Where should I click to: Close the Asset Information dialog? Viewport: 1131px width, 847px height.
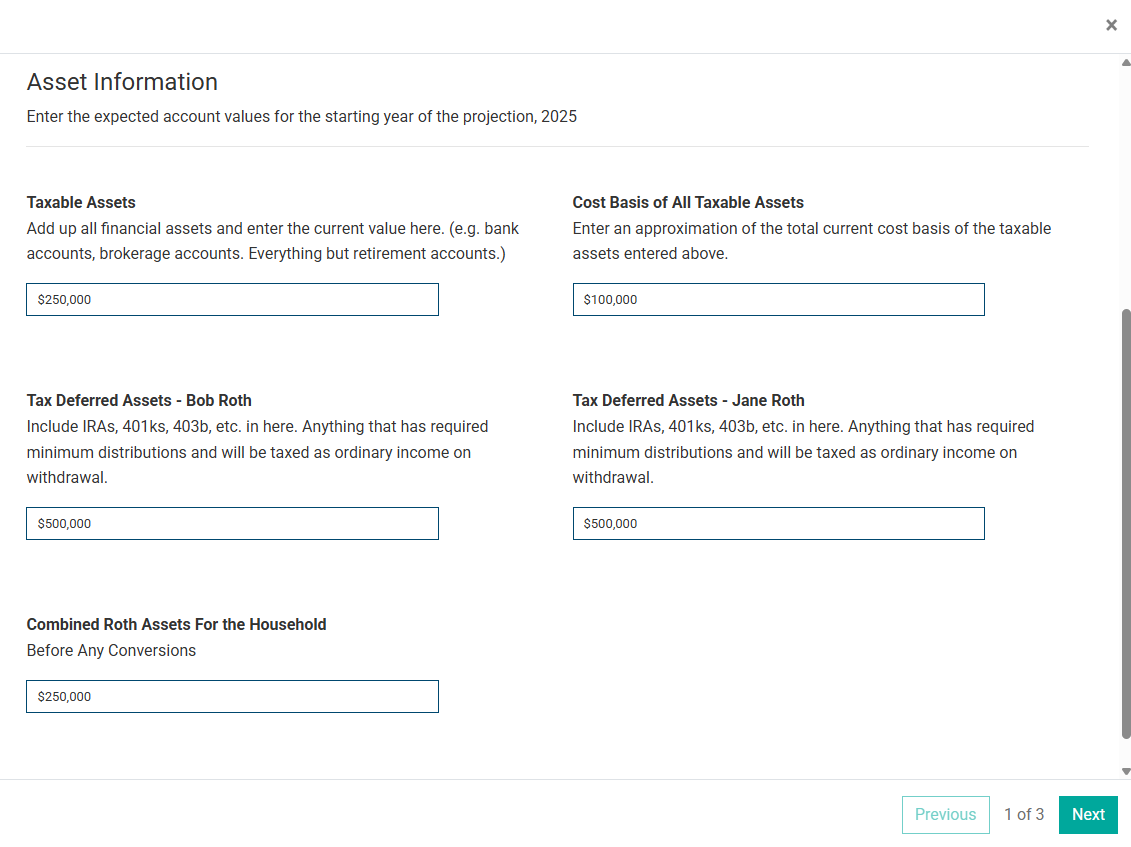coord(1111,25)
